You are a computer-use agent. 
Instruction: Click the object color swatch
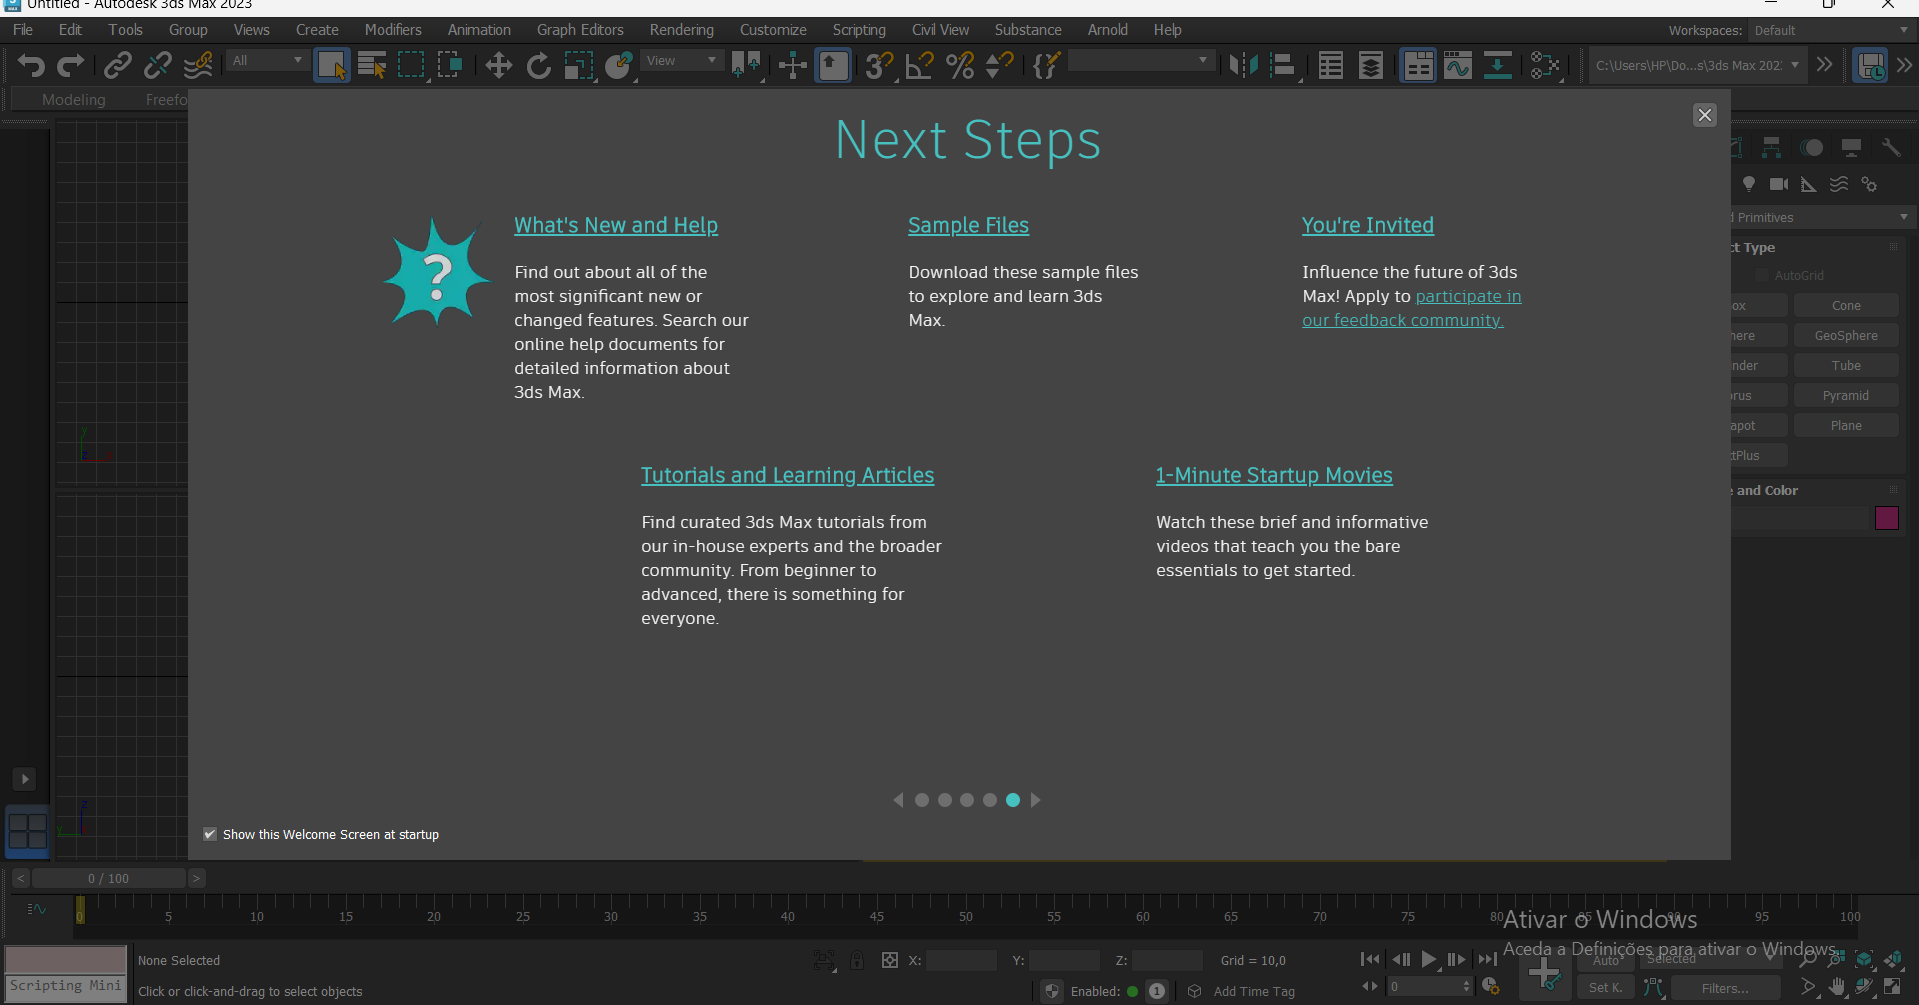pyautogui.click(x=1887, y=518)
